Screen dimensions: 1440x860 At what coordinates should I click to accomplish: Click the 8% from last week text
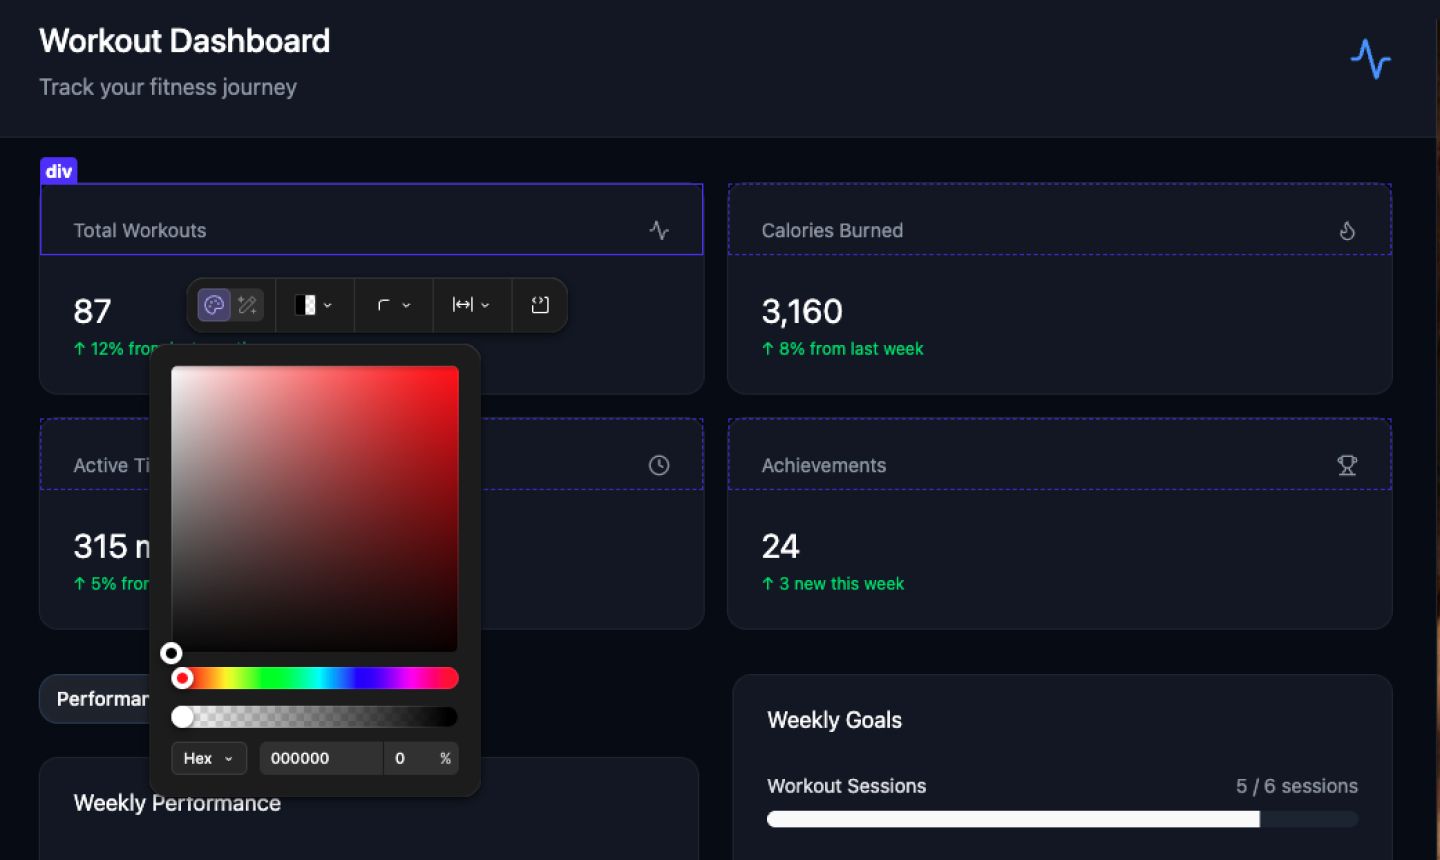pos(843,348)
